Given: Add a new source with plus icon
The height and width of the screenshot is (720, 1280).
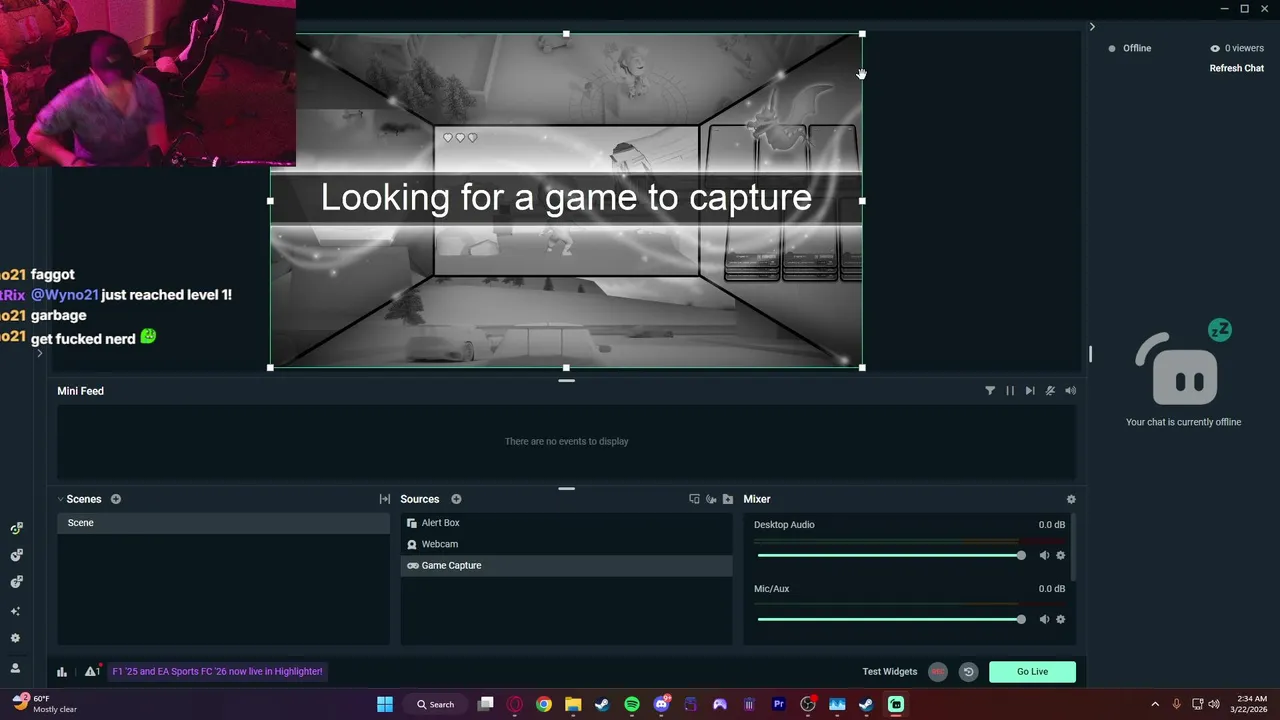Looking at the screenshot, I should (x=456, y=499).
